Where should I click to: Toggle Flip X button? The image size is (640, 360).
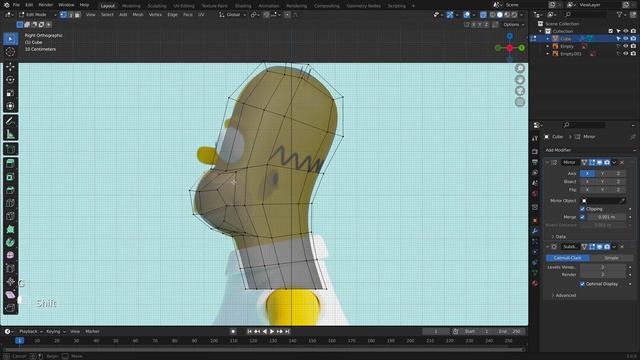[x=587, y=190]
